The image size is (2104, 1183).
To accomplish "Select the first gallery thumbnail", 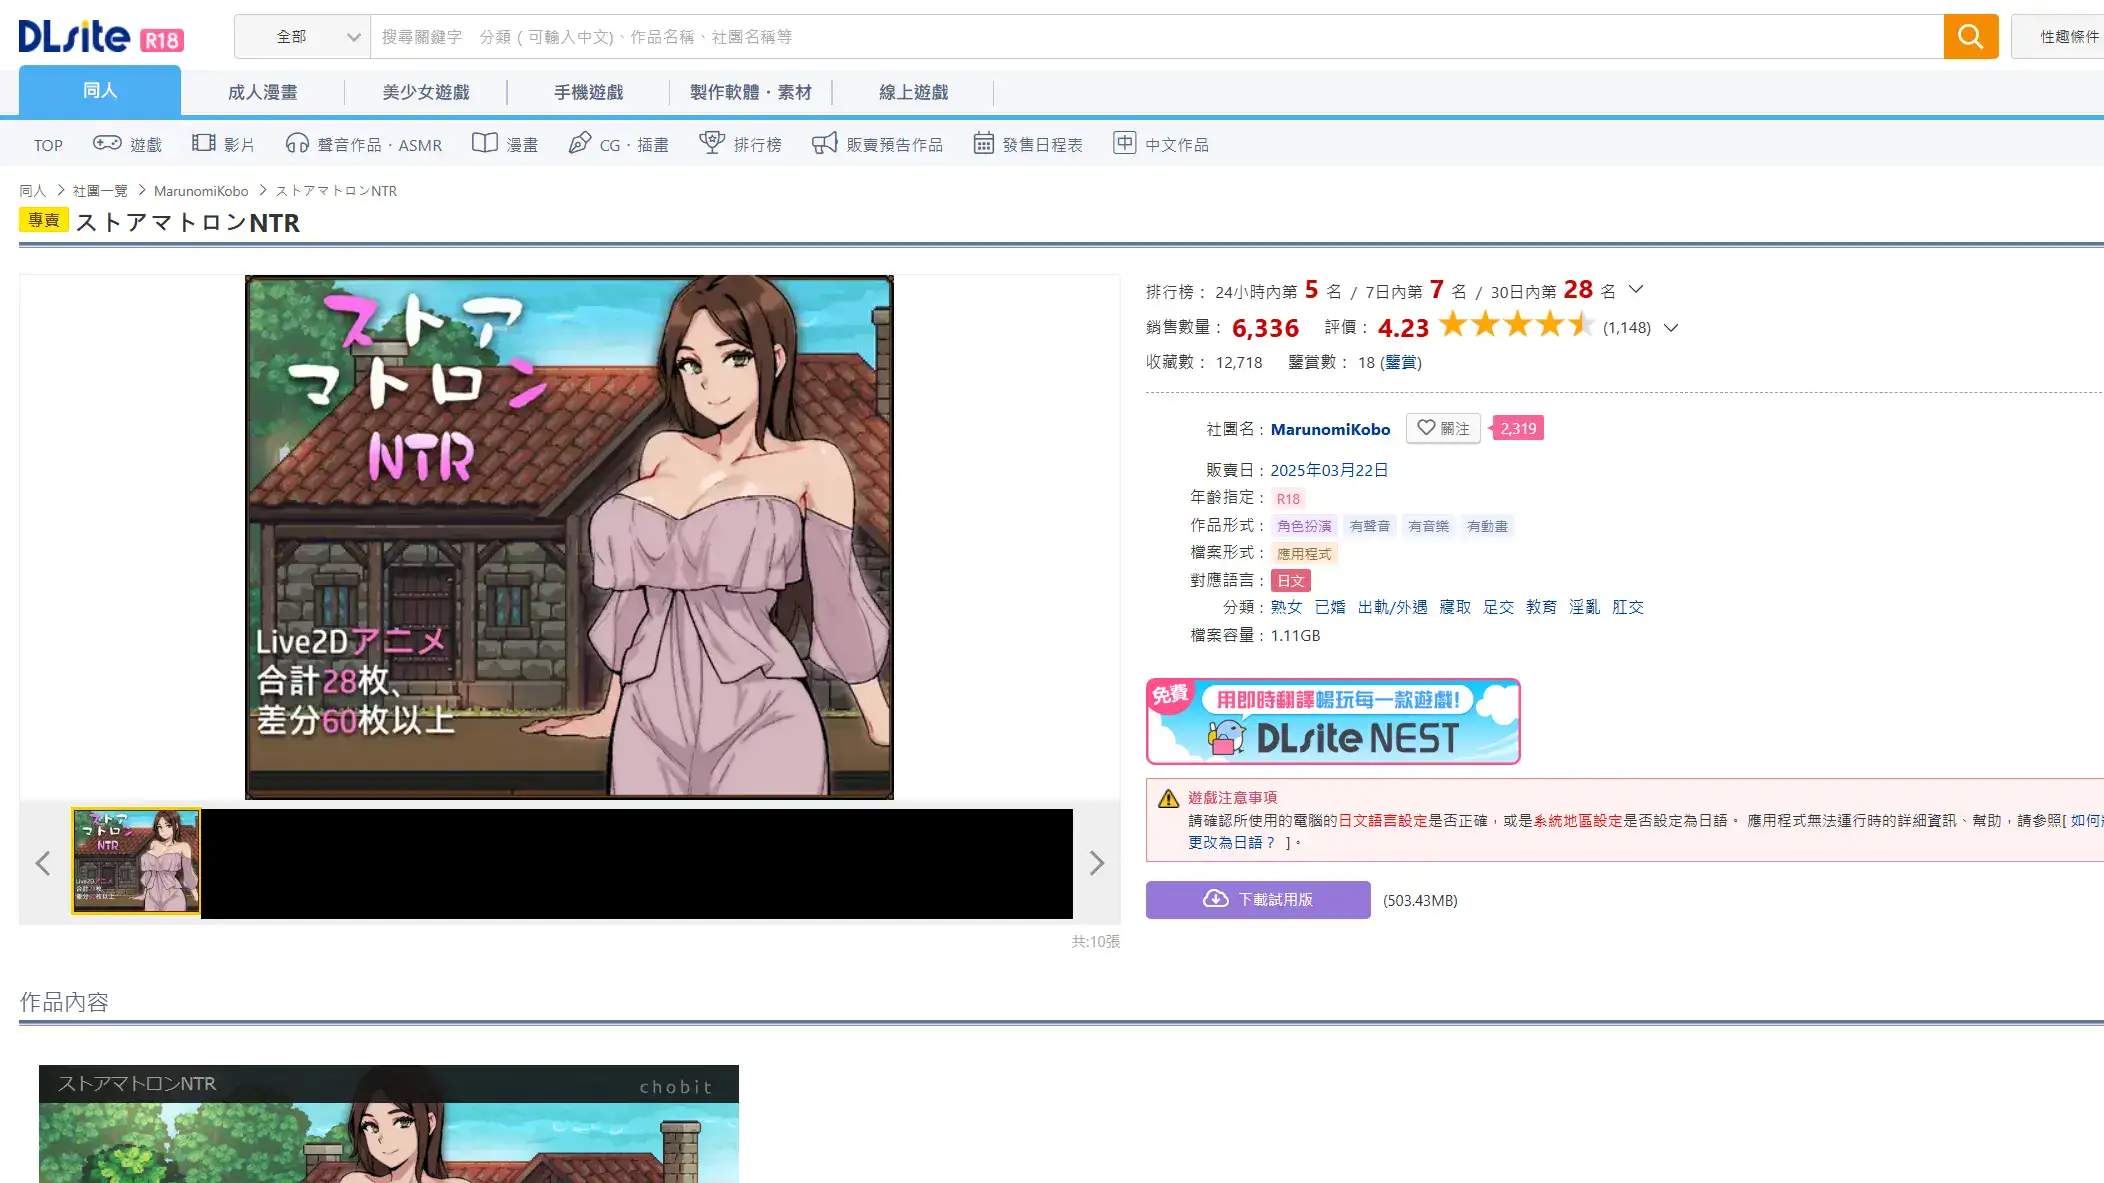I will tap(136, 862).
